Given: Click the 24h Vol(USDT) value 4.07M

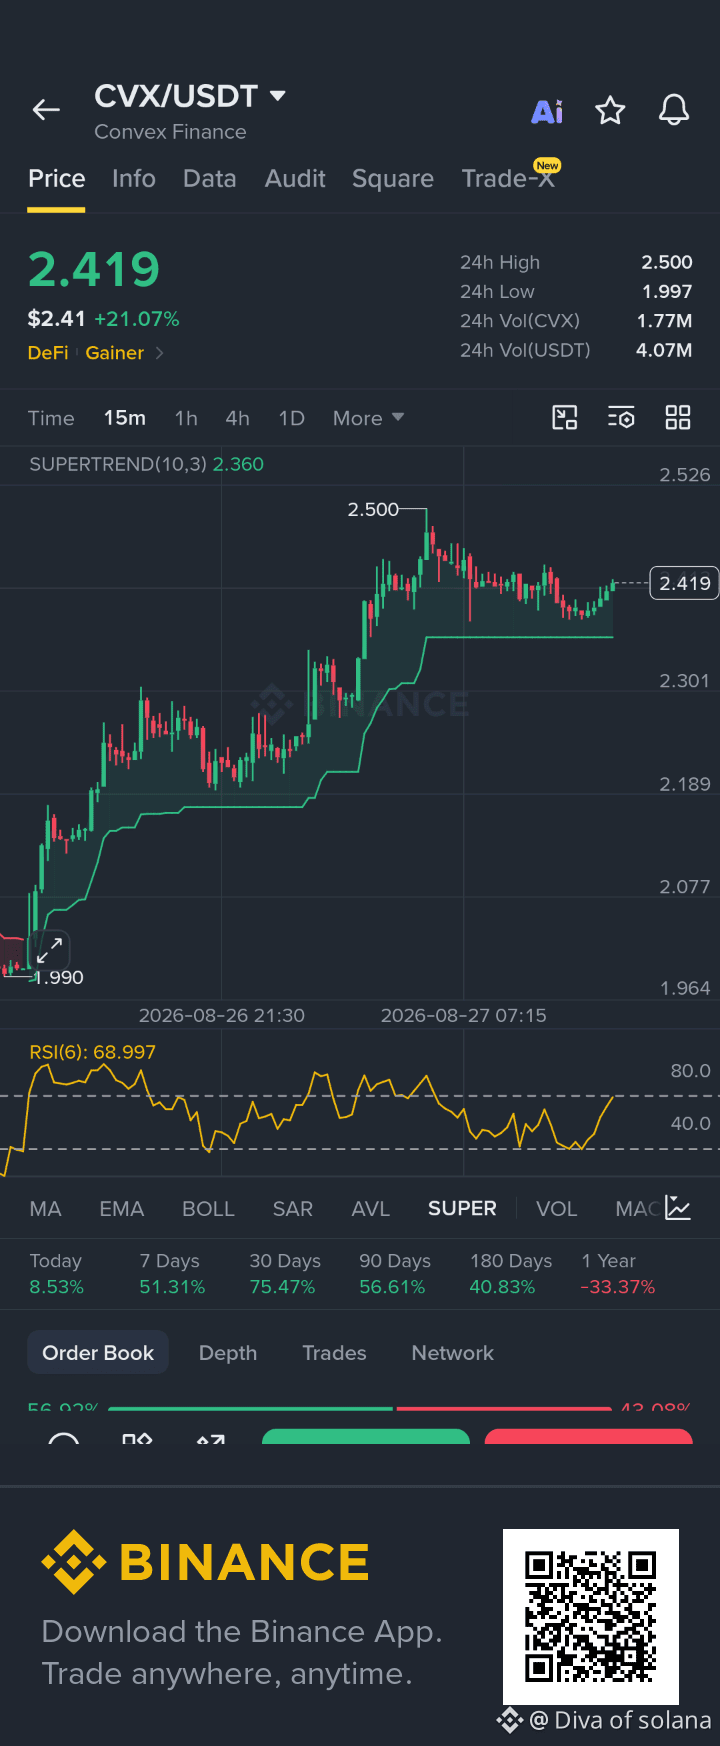Looking at the screenshot, I should pyautogui.click(x=664, y=350).
